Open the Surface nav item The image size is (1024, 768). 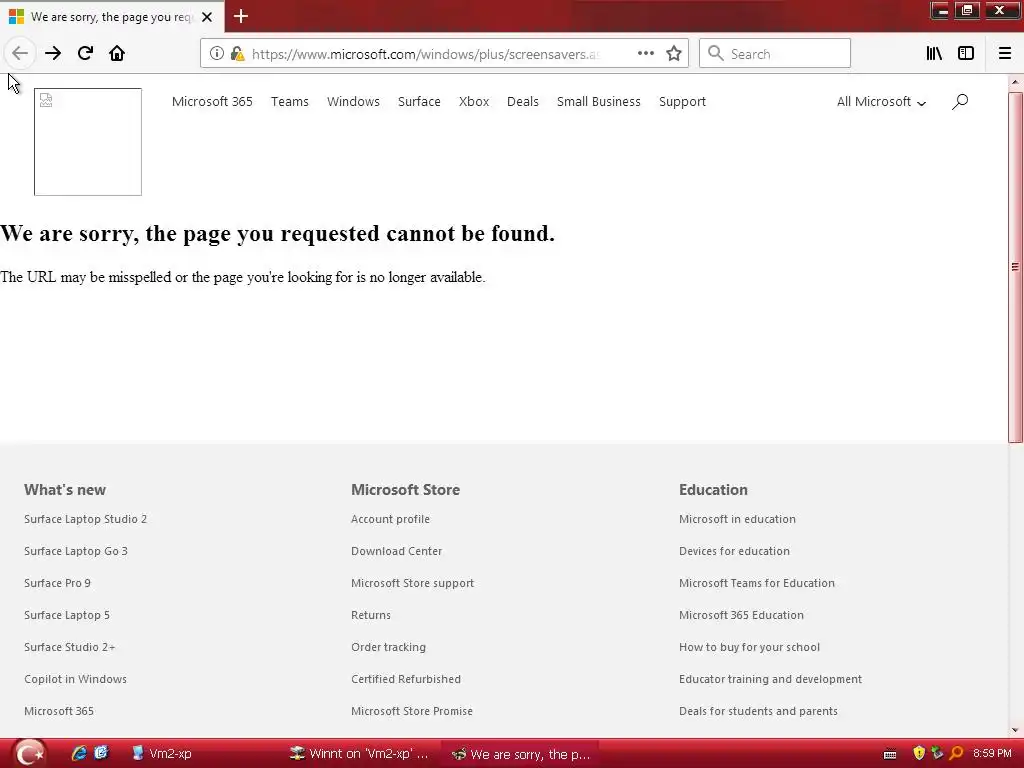tap(419, 102)
